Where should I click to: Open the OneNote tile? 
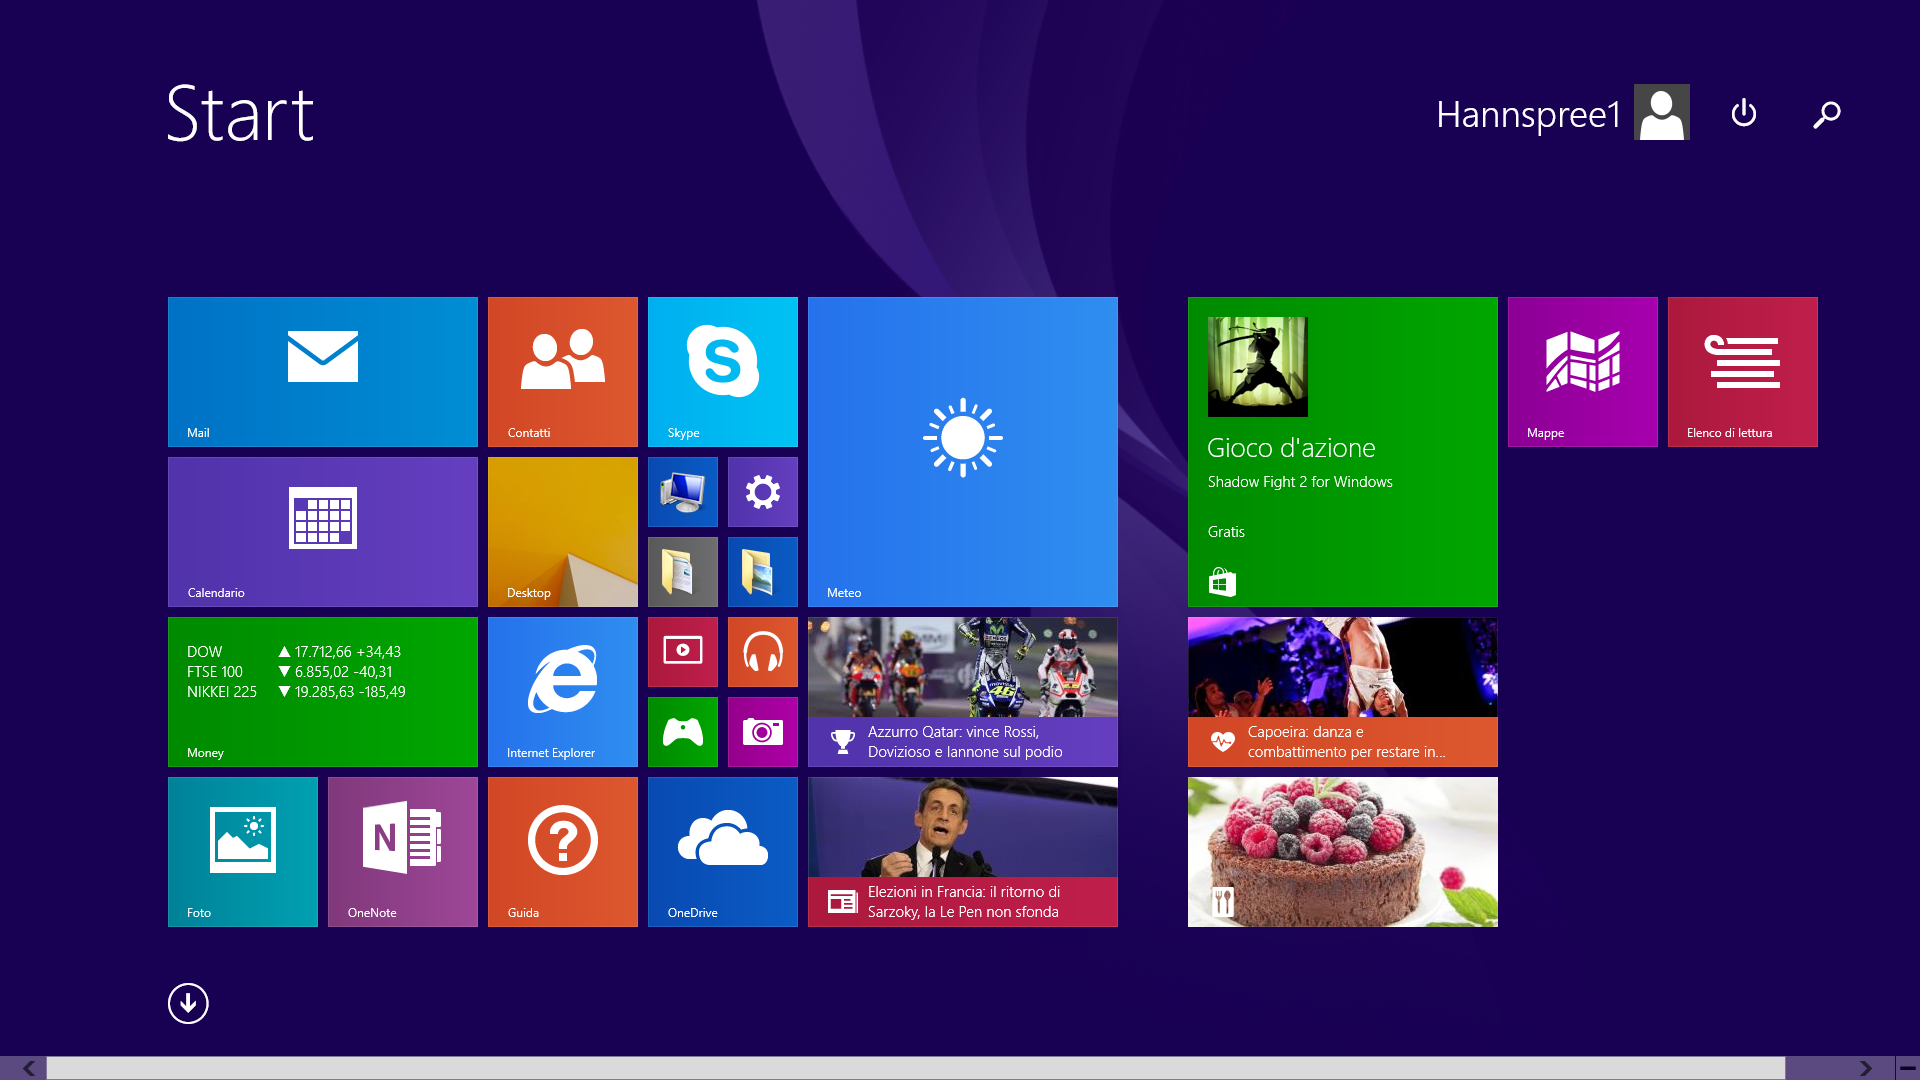[x=402, y=851]
